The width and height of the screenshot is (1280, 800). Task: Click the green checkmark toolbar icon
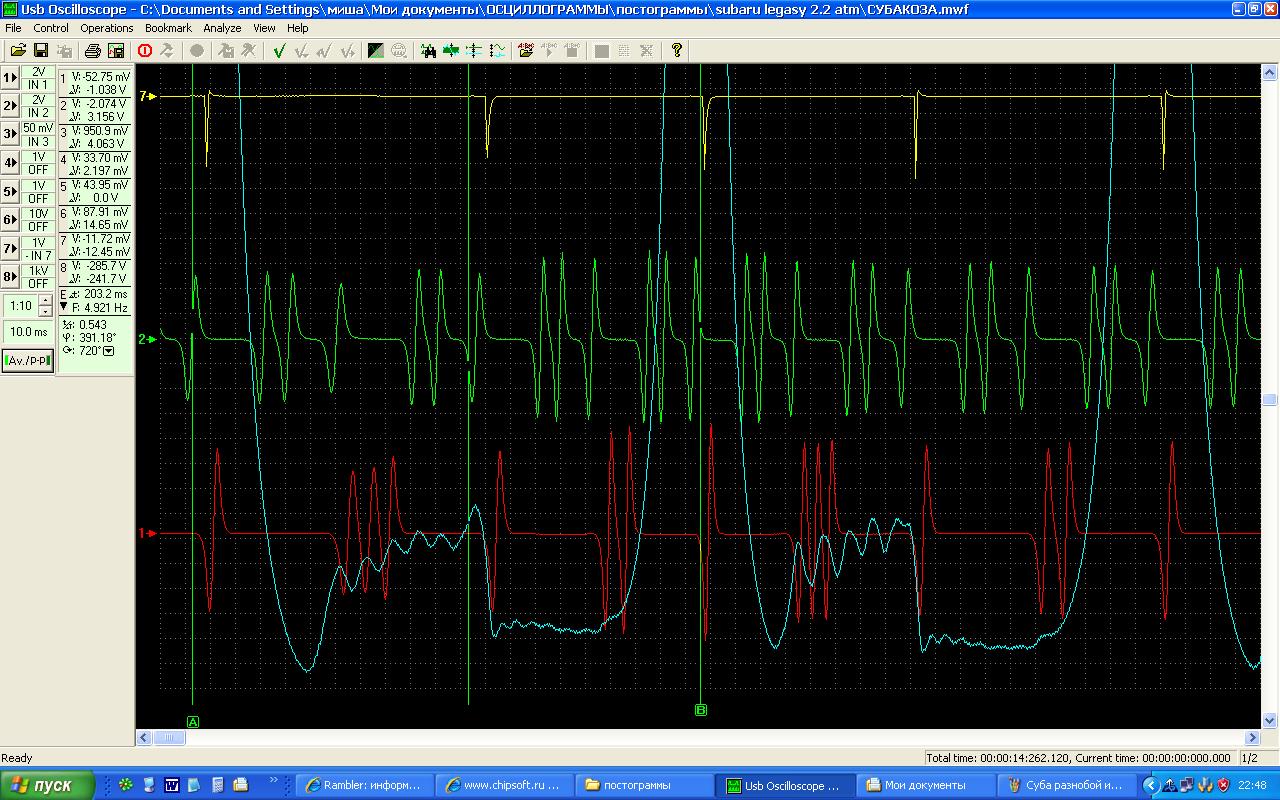click(x=279, y=50)
